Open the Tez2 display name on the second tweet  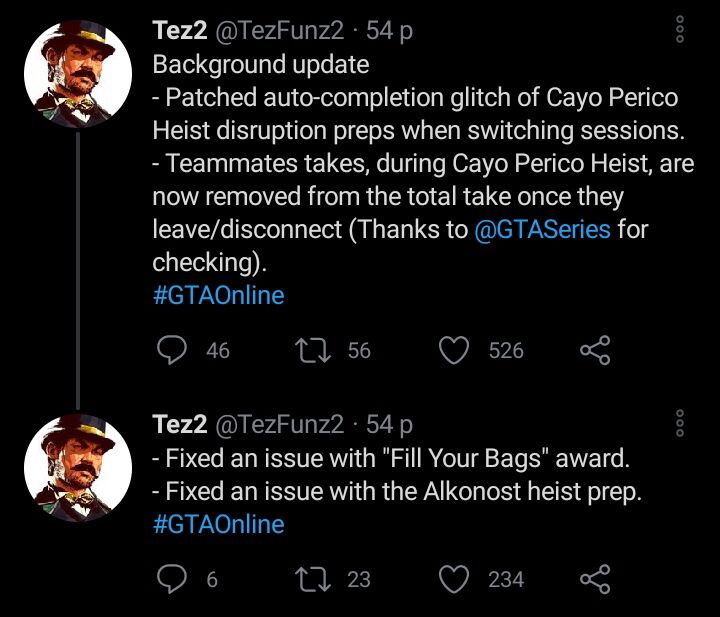click(x=179, y=424)
